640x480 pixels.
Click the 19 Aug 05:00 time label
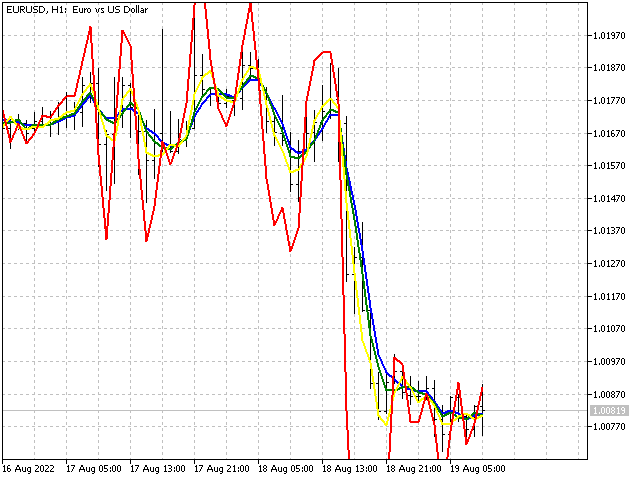coord(478,469)
